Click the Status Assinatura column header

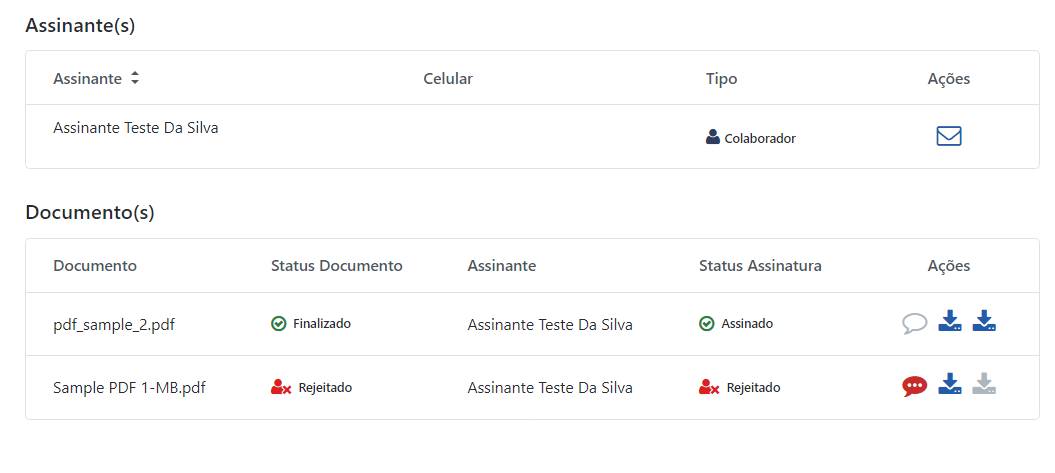pos(760,266)
